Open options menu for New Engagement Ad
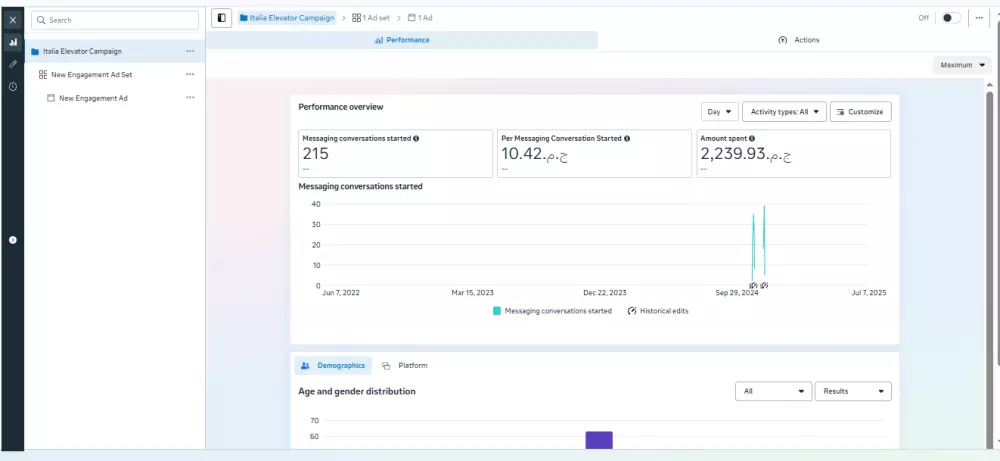The image size is (1000, 461). click(190, 98)
